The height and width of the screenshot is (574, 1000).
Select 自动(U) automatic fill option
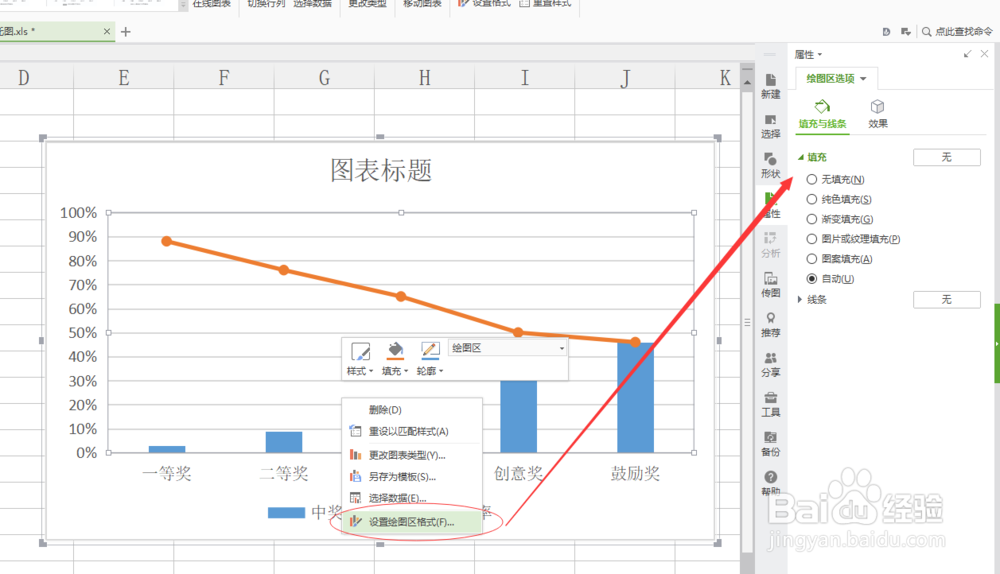830,279
